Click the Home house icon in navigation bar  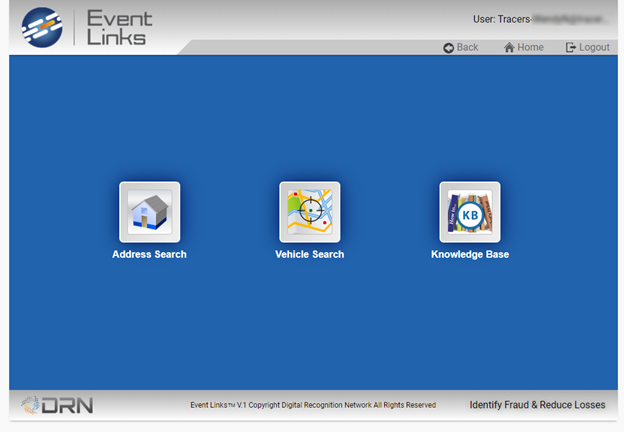pos(509,48)
